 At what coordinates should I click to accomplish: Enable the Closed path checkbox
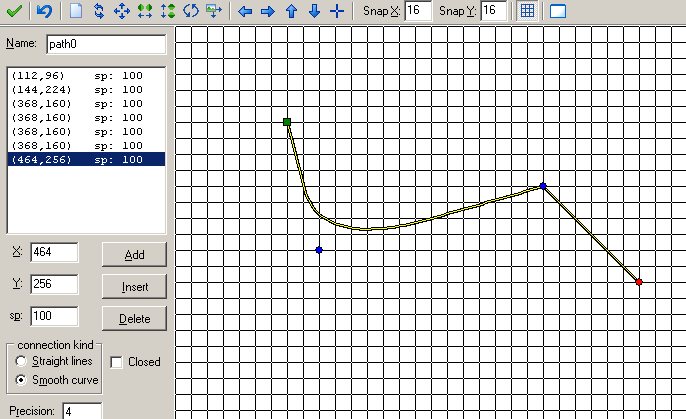(x=117, y=362)
